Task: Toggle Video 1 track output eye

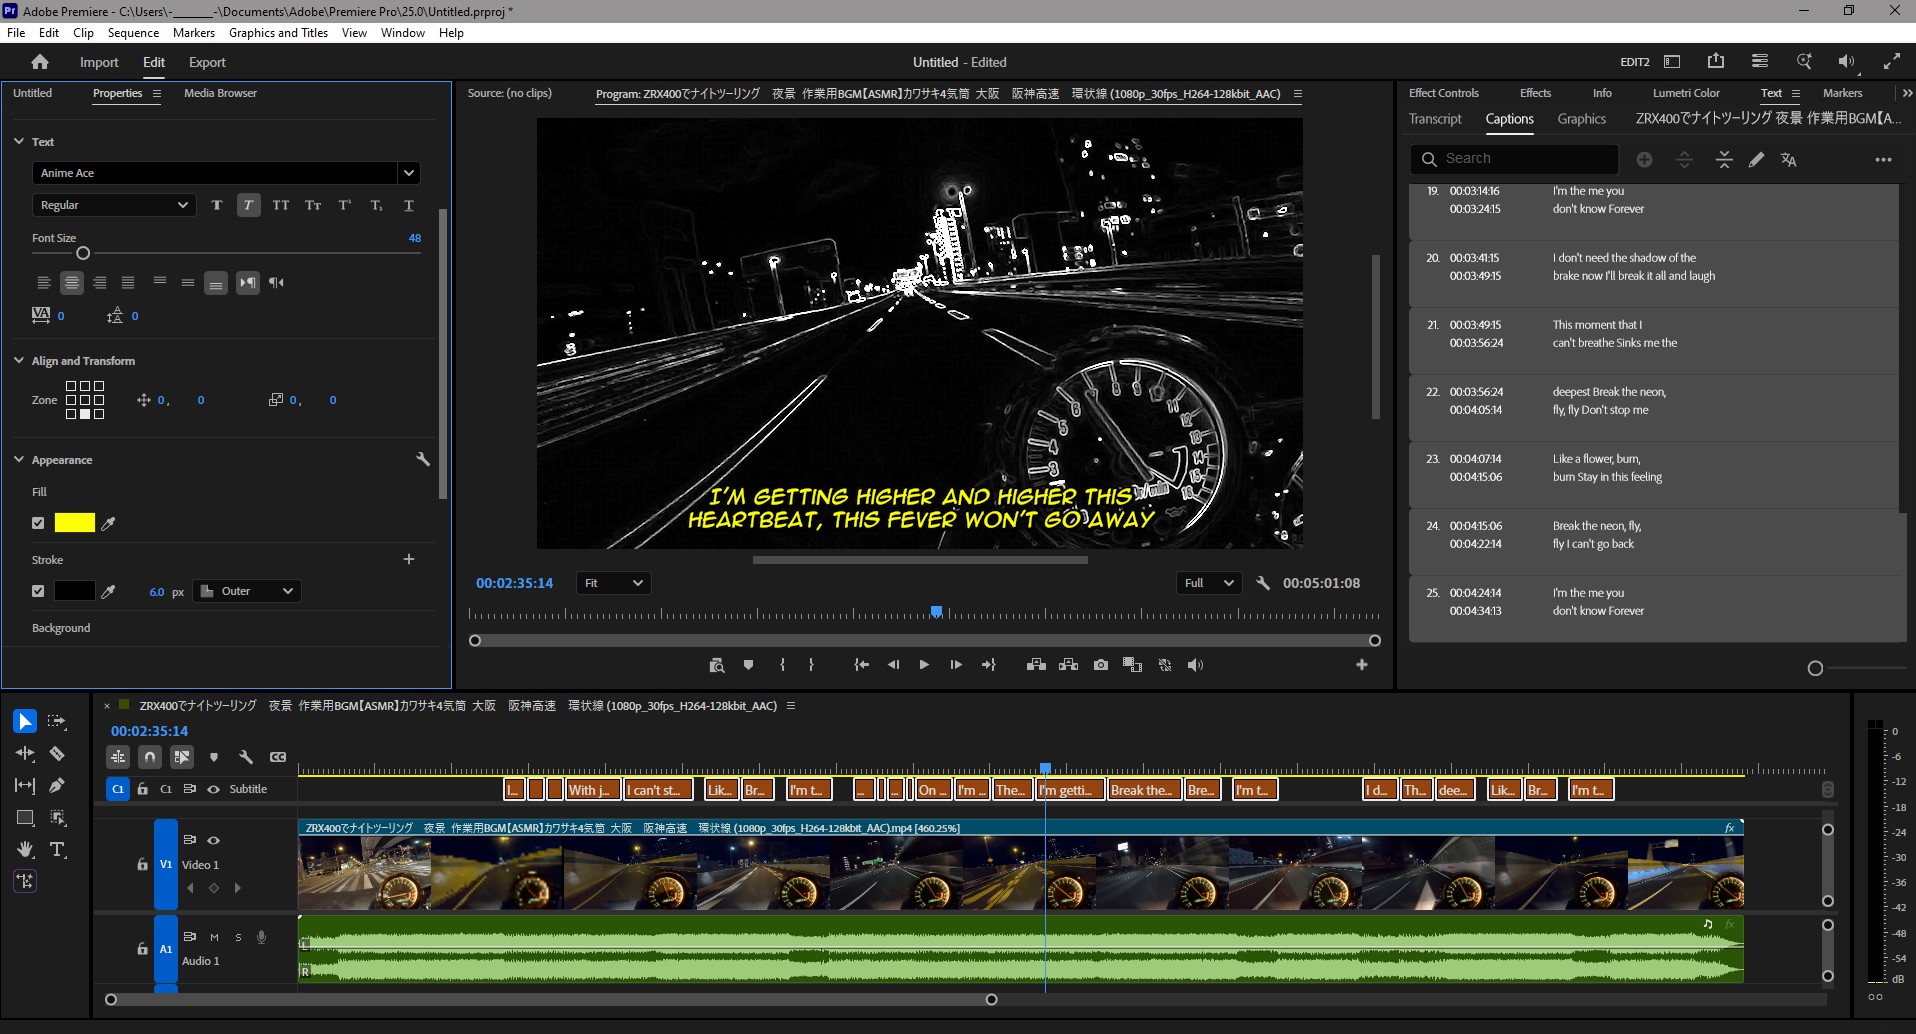Action: [x=213, y=840]
